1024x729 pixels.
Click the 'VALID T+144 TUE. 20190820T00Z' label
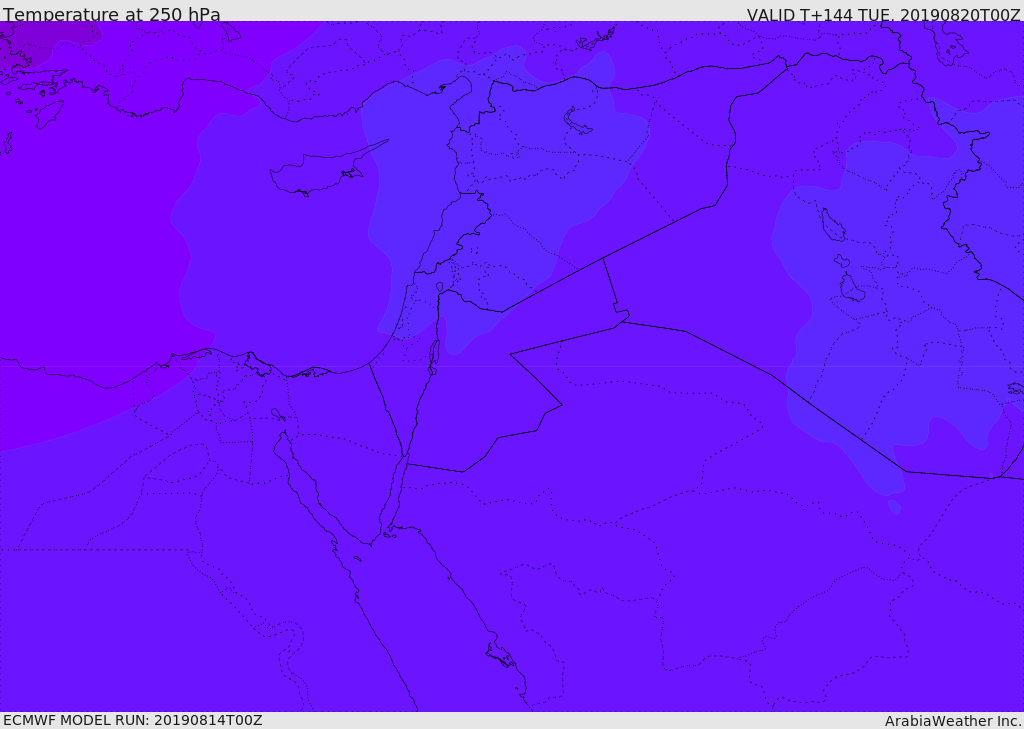pos(884,15)
